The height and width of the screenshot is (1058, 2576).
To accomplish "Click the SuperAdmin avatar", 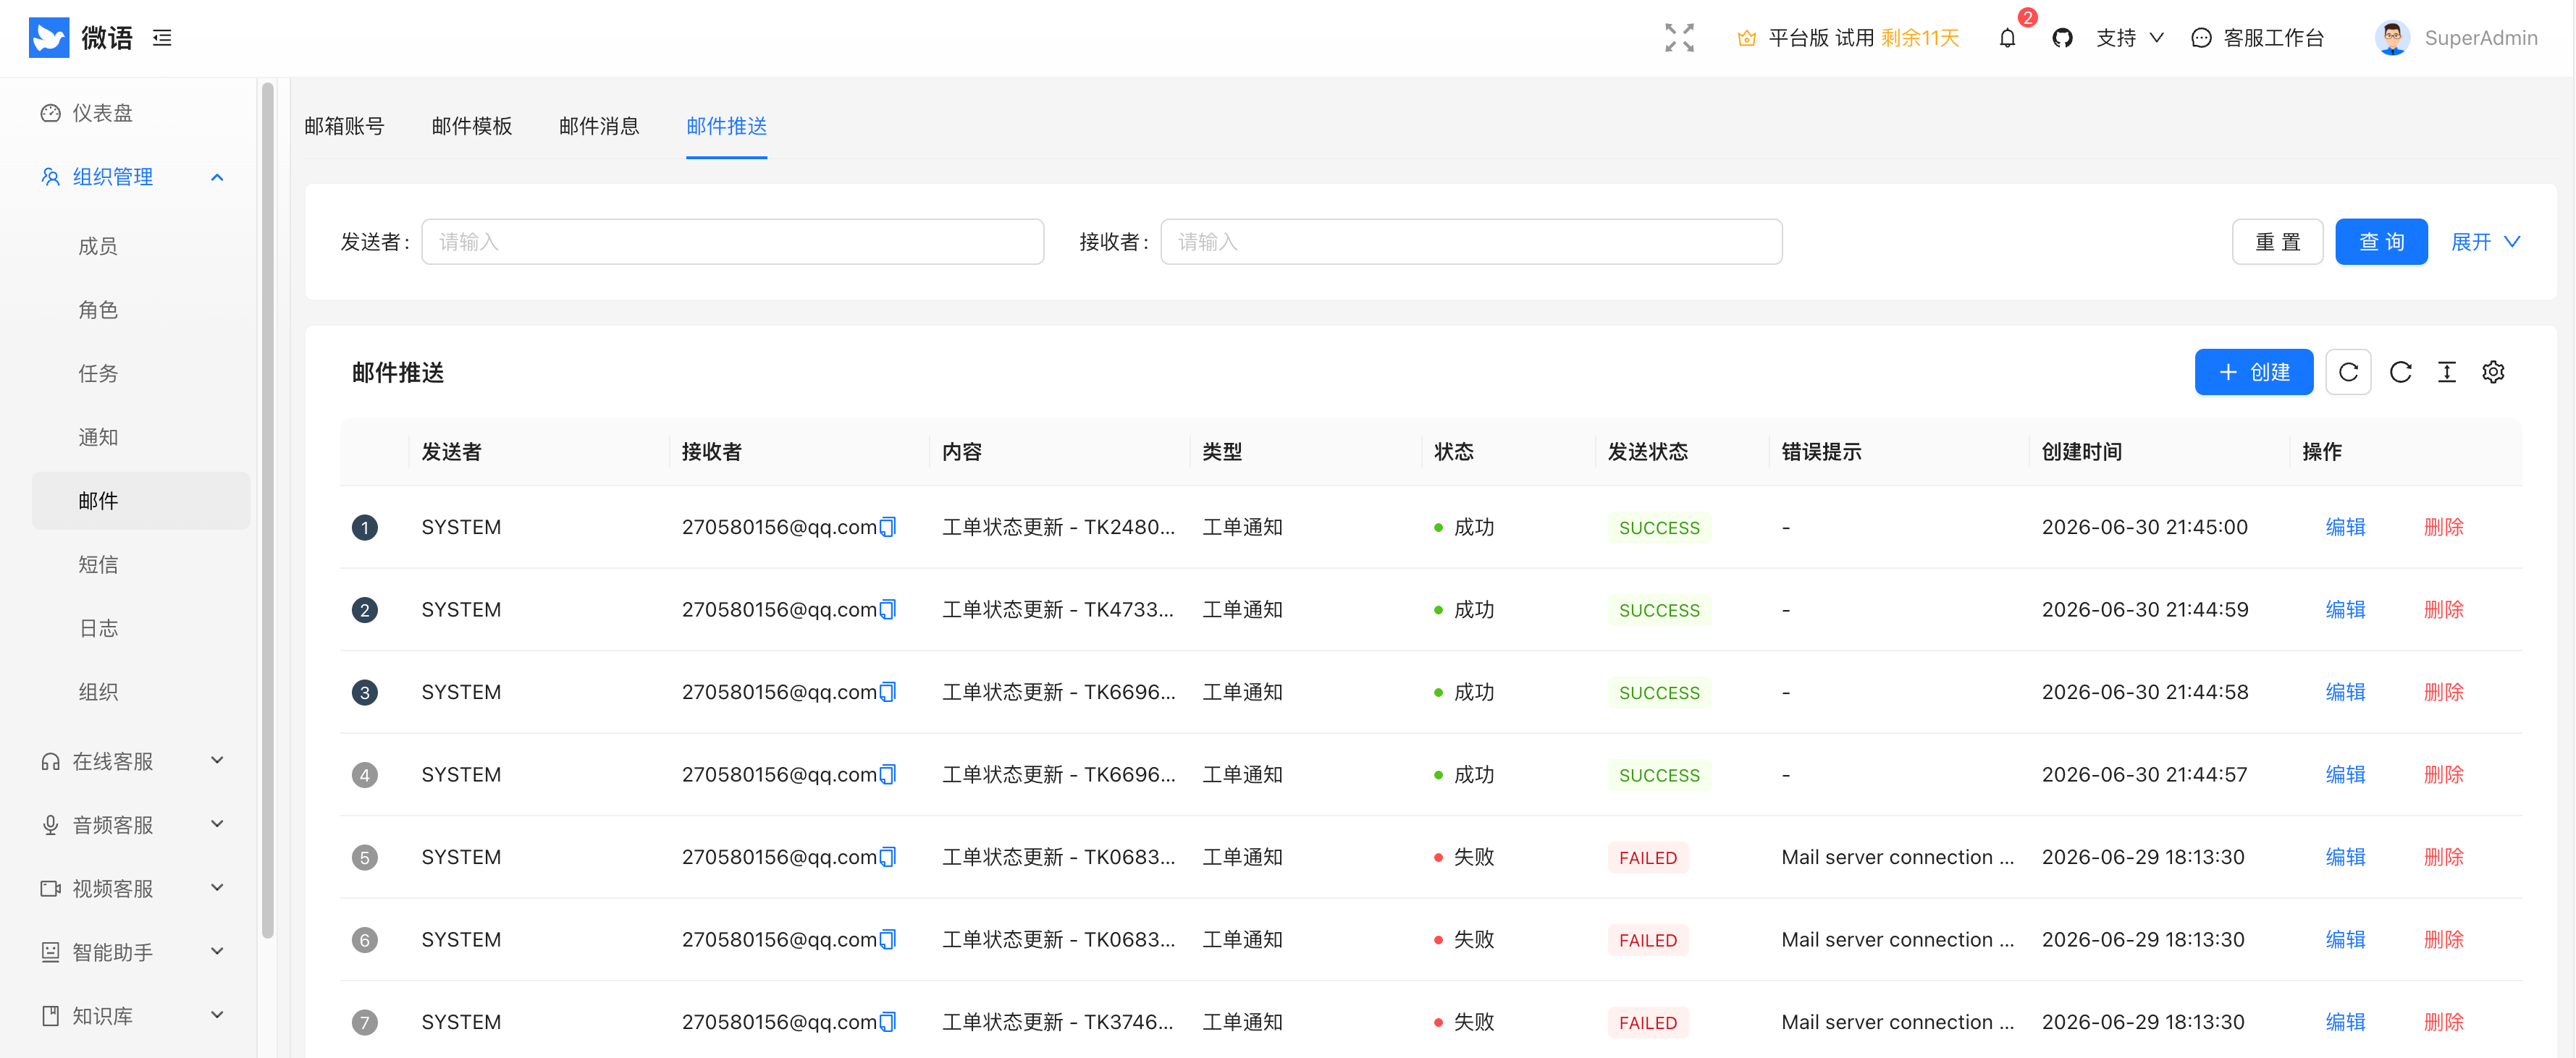I will coord(2392,38).
